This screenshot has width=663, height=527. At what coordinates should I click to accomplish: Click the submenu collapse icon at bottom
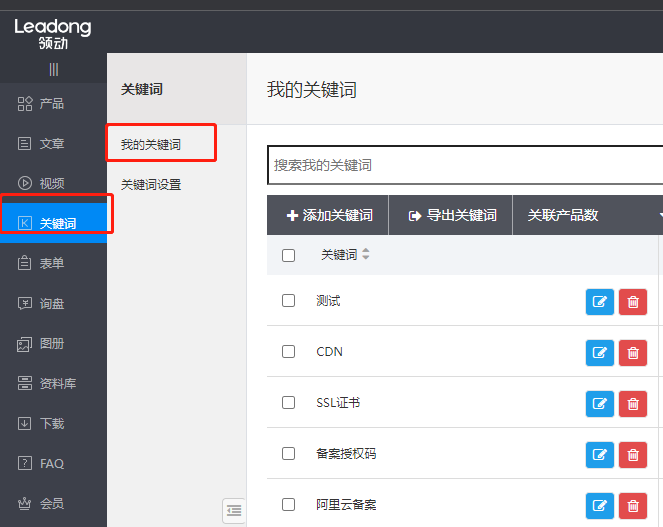tap(234, 510)
